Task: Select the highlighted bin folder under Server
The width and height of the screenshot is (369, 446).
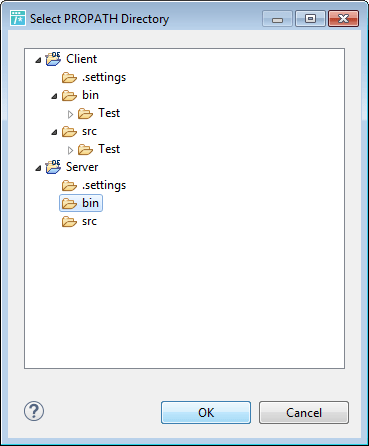Action: point(81,203)
